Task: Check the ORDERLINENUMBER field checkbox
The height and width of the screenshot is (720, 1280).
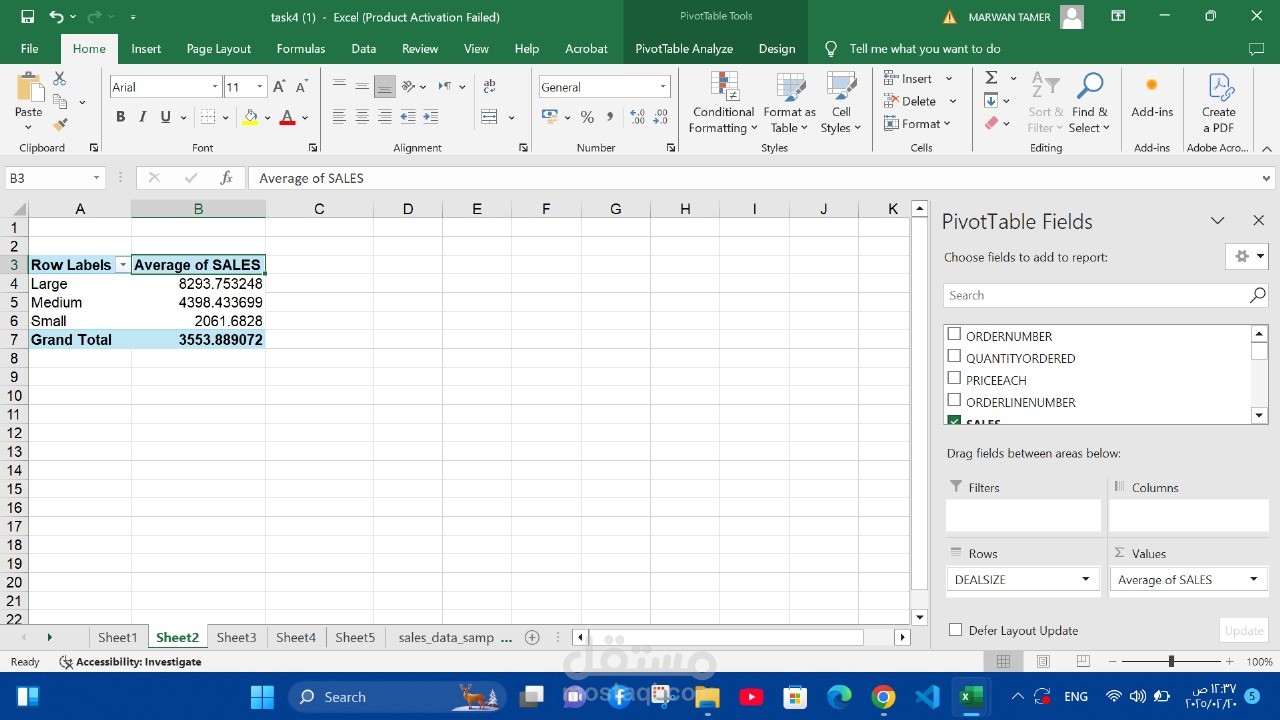Action: click(954, 401)
